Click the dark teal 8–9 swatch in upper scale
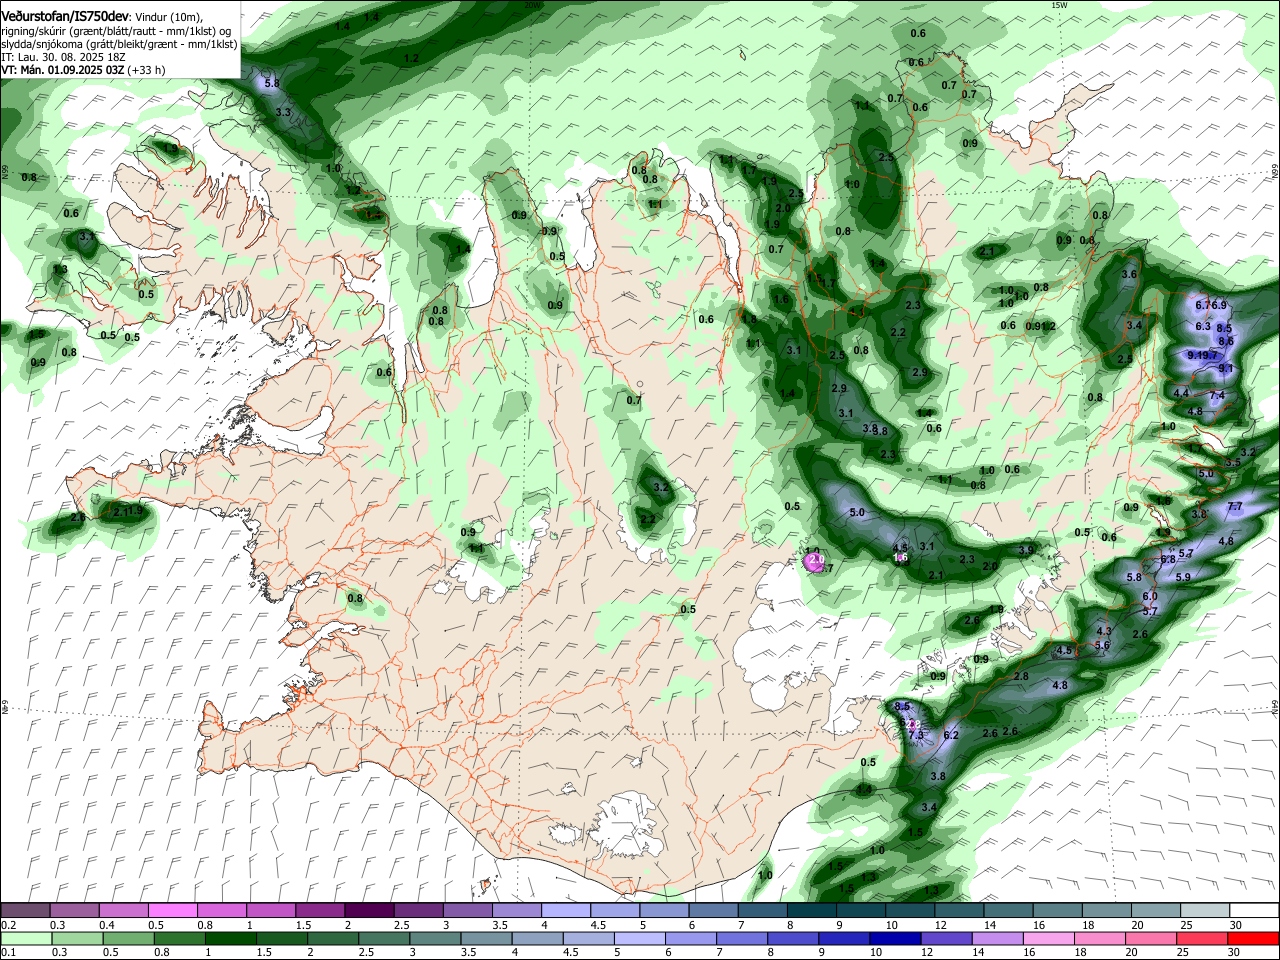This screenshot has height=960, width=1280. click(x=810, y=911)
